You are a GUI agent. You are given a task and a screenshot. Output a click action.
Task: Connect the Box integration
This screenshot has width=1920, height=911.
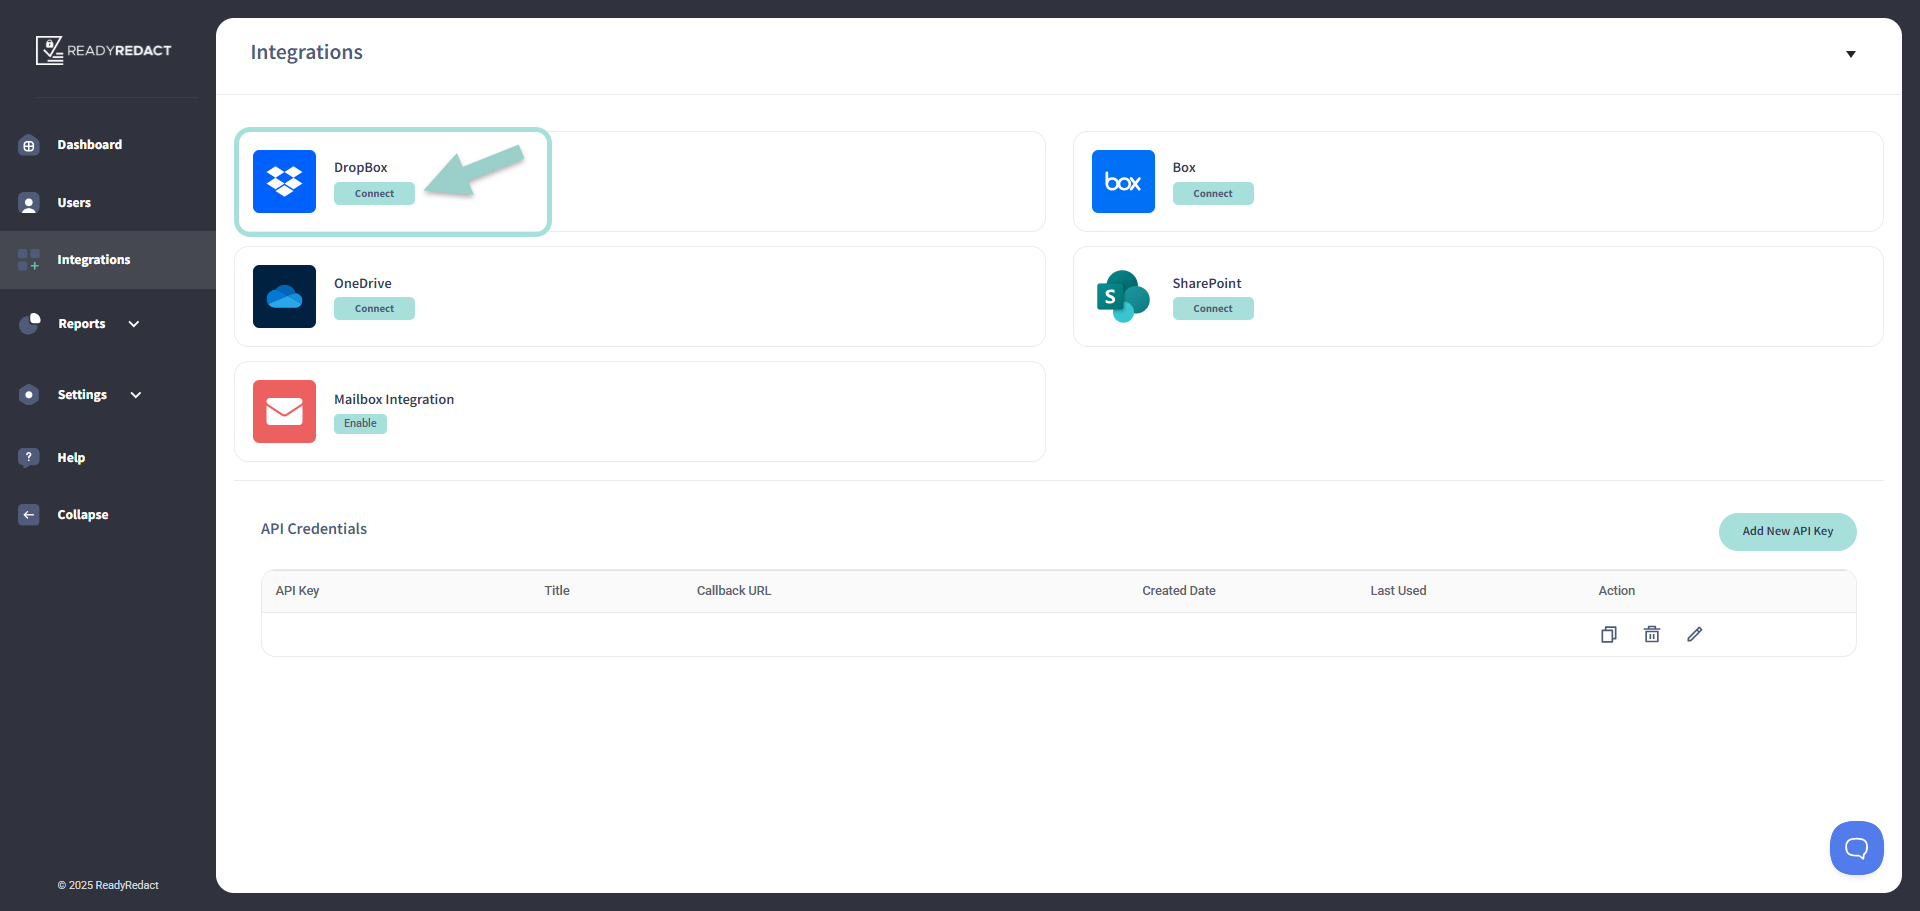1213,194
